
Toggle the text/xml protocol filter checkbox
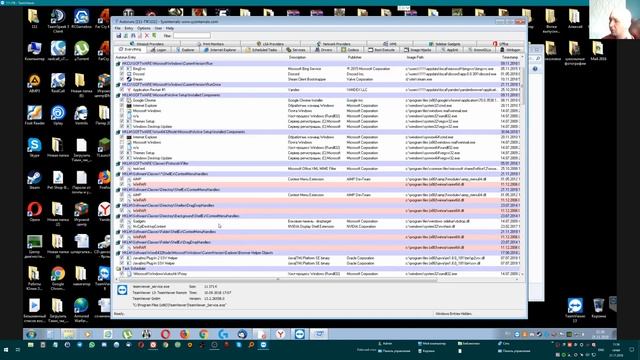(122, 169)
